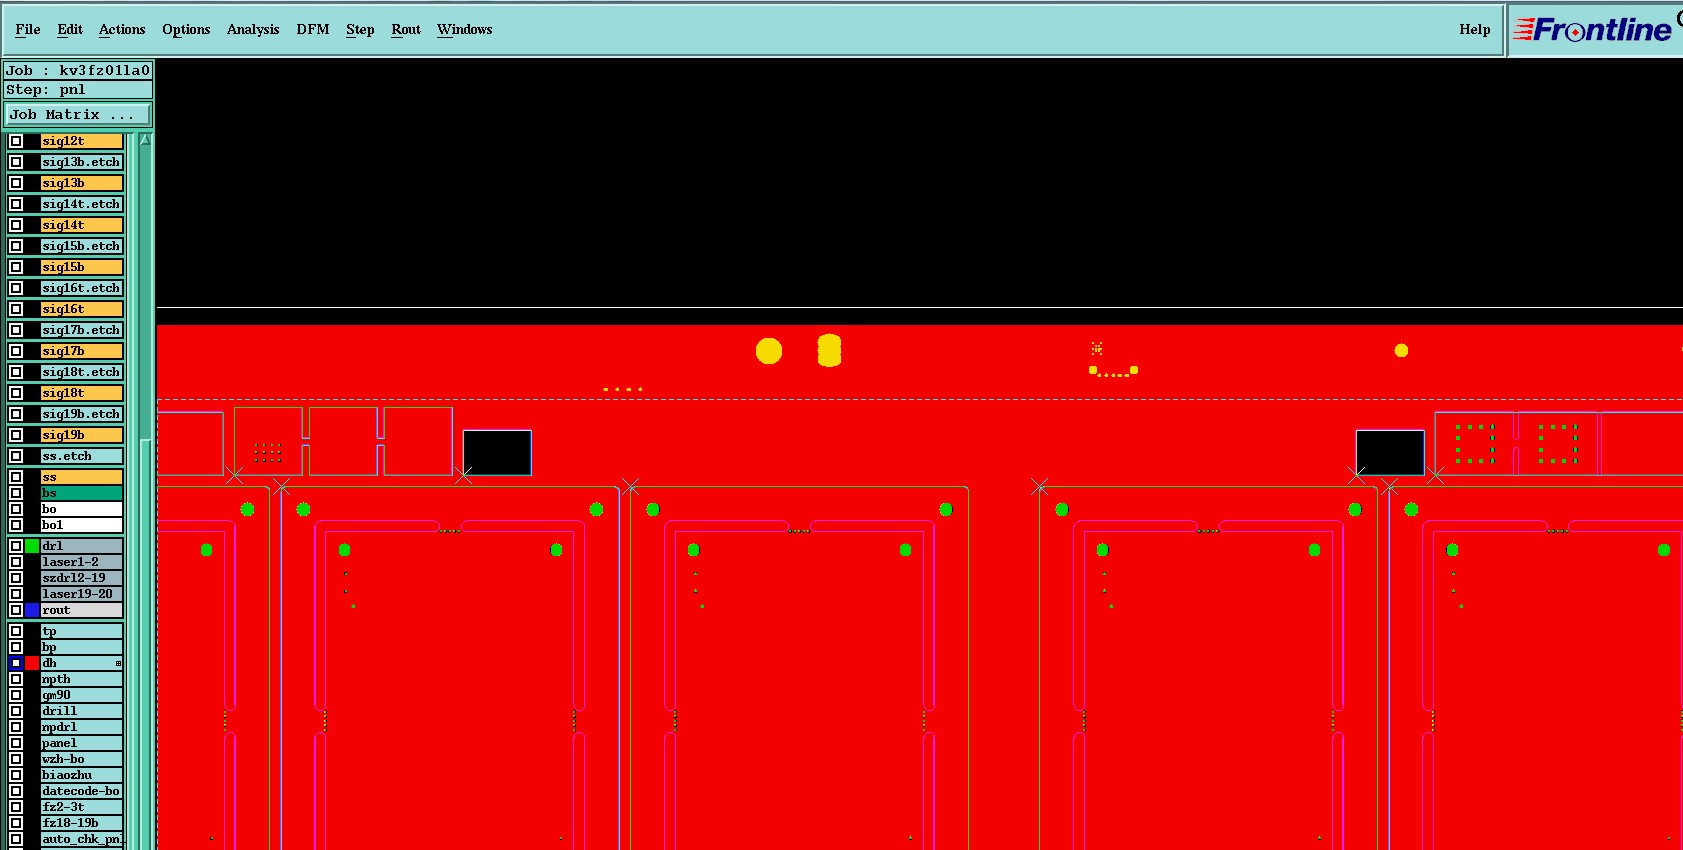The width and height of the screenshot is (1683, 850).
Task: Select the biaozhu layer name
Action: (82, 775)
